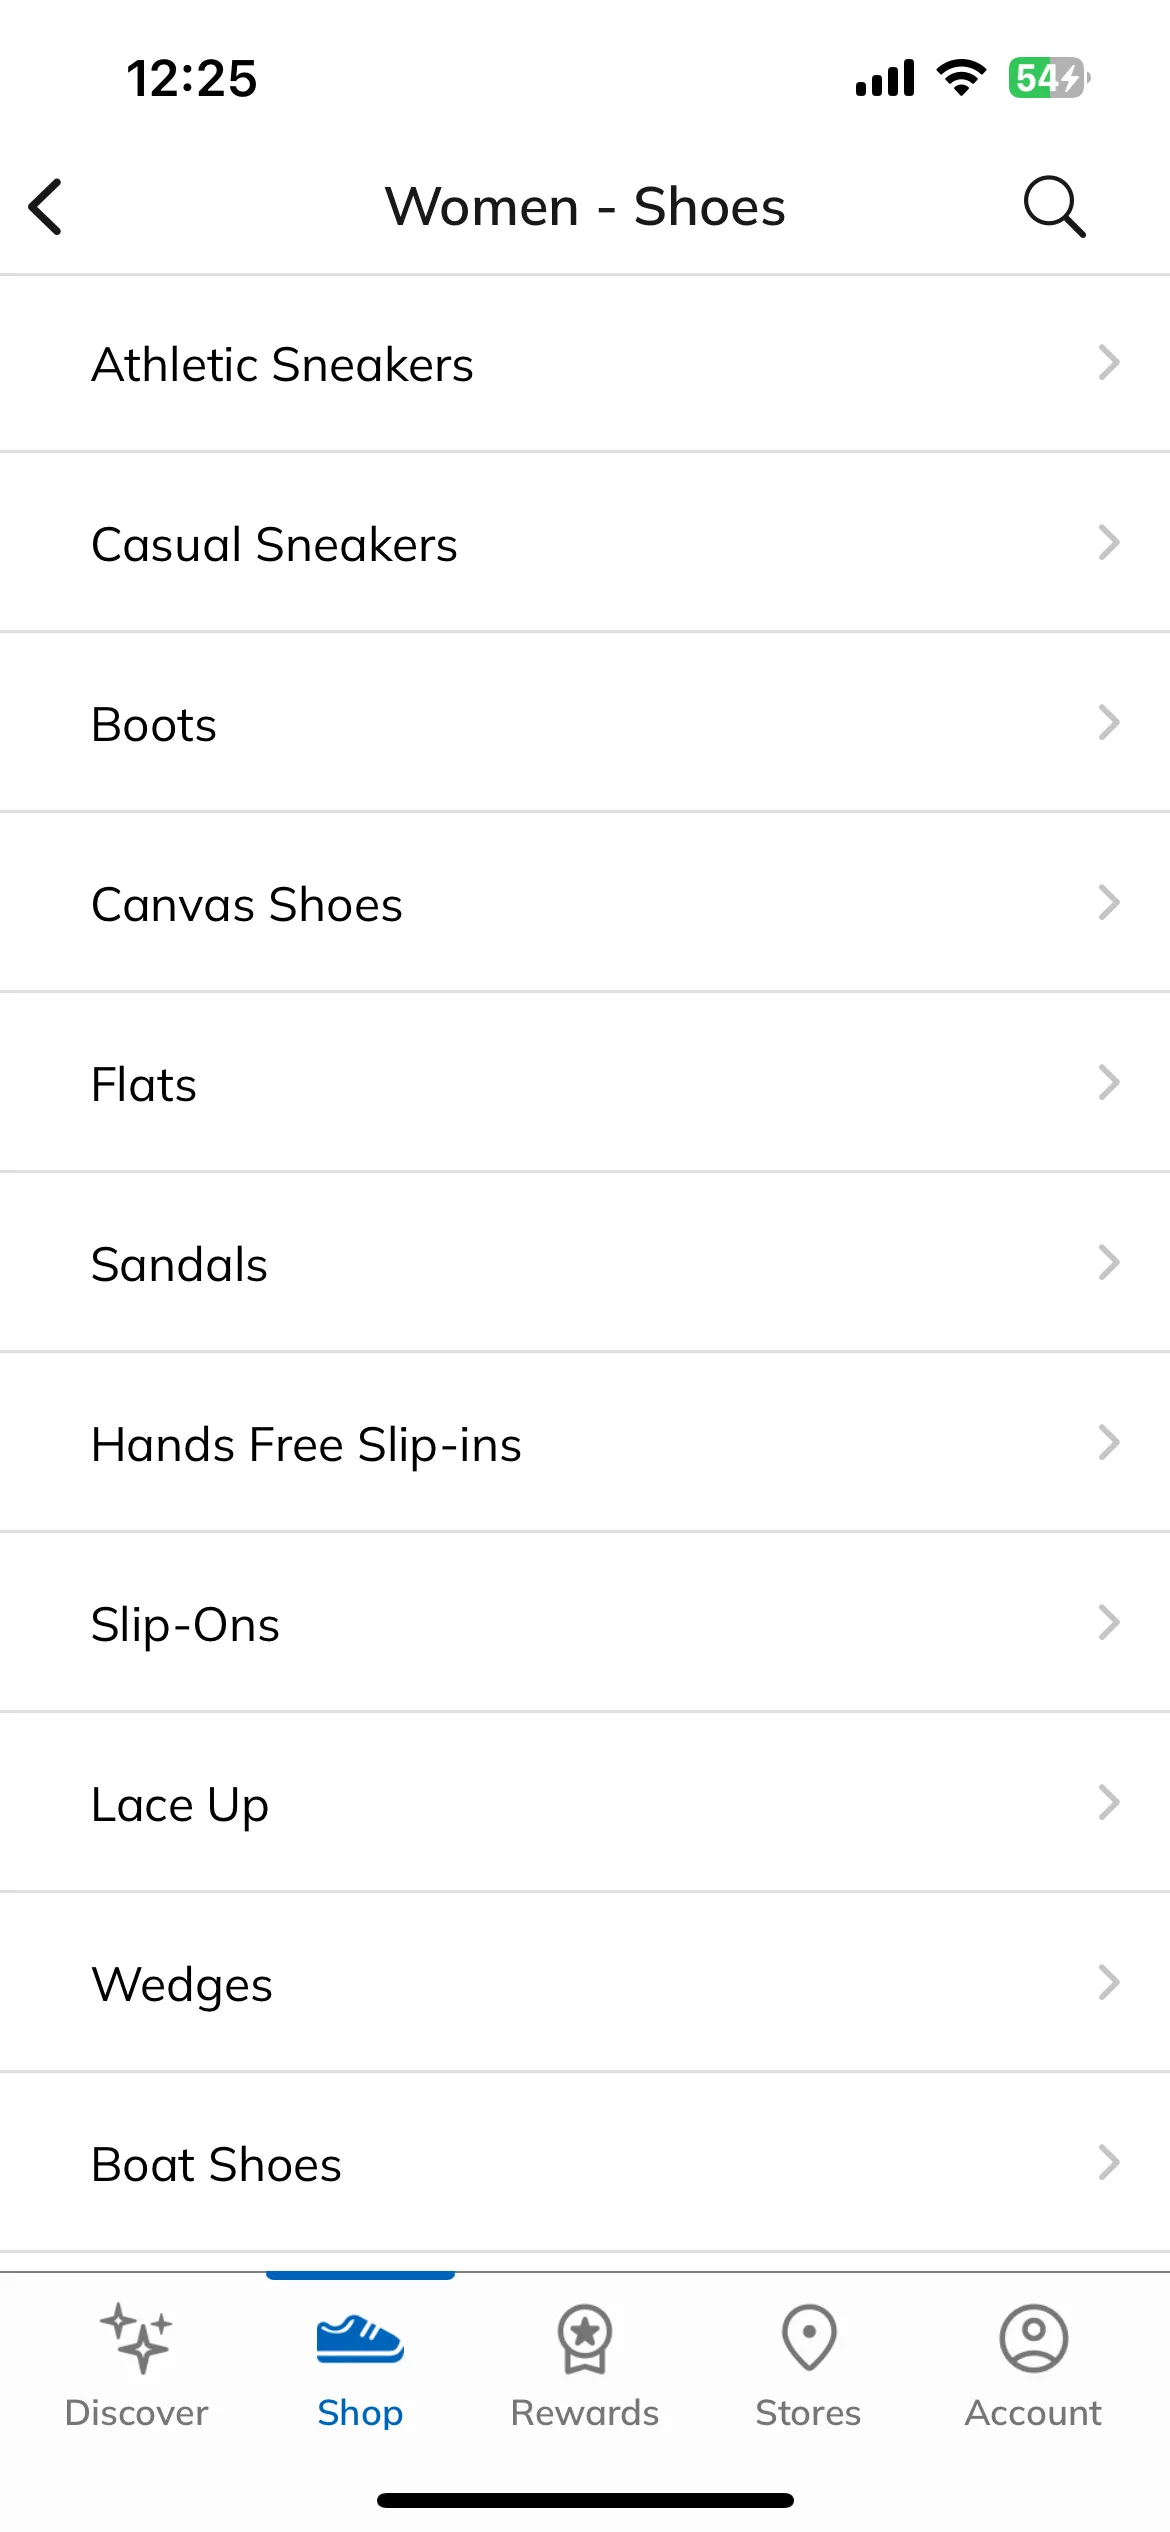Select the Flats category
This screenshot has height=2532, width=1170.
[585, 1083]
